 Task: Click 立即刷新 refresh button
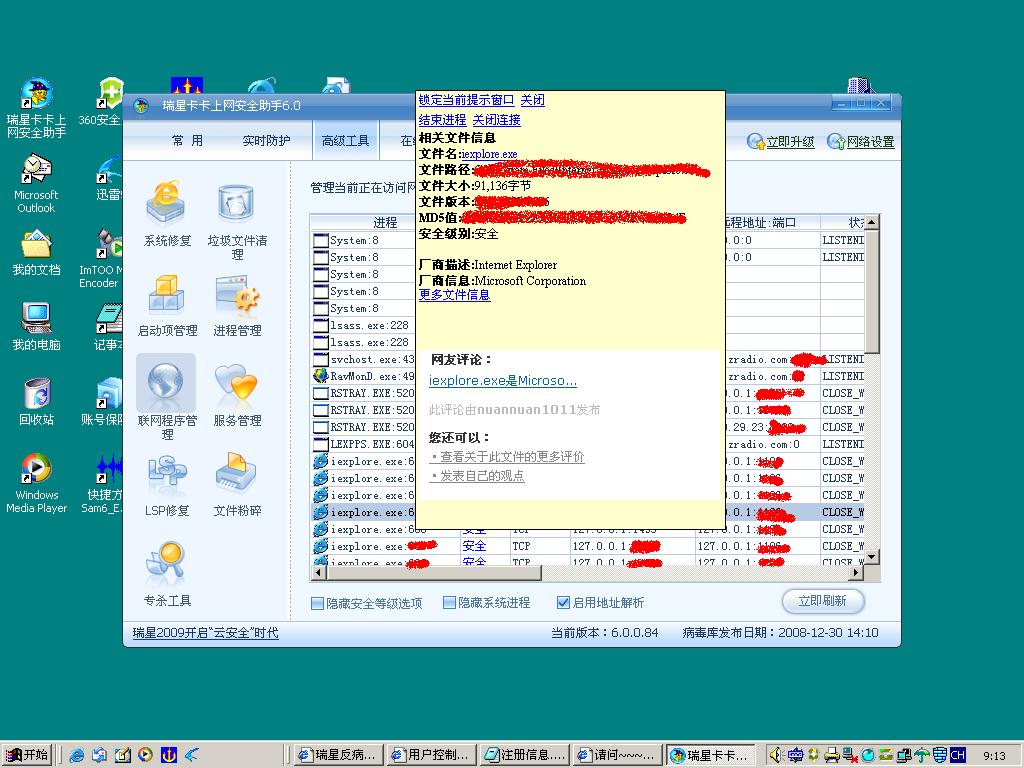point(823,601)
